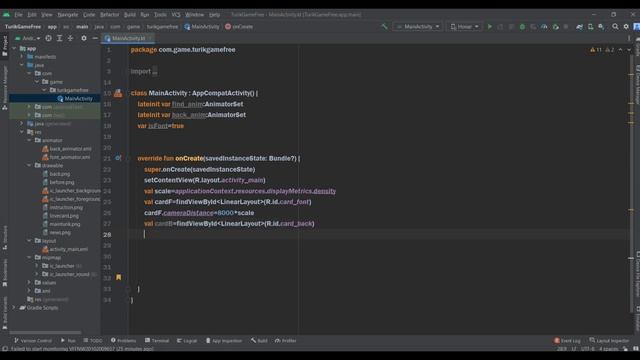Click the override gutter icon at onCreate line
Image resolution: width=640 pixels, height=360 pixels.
[x=118, y=158]
